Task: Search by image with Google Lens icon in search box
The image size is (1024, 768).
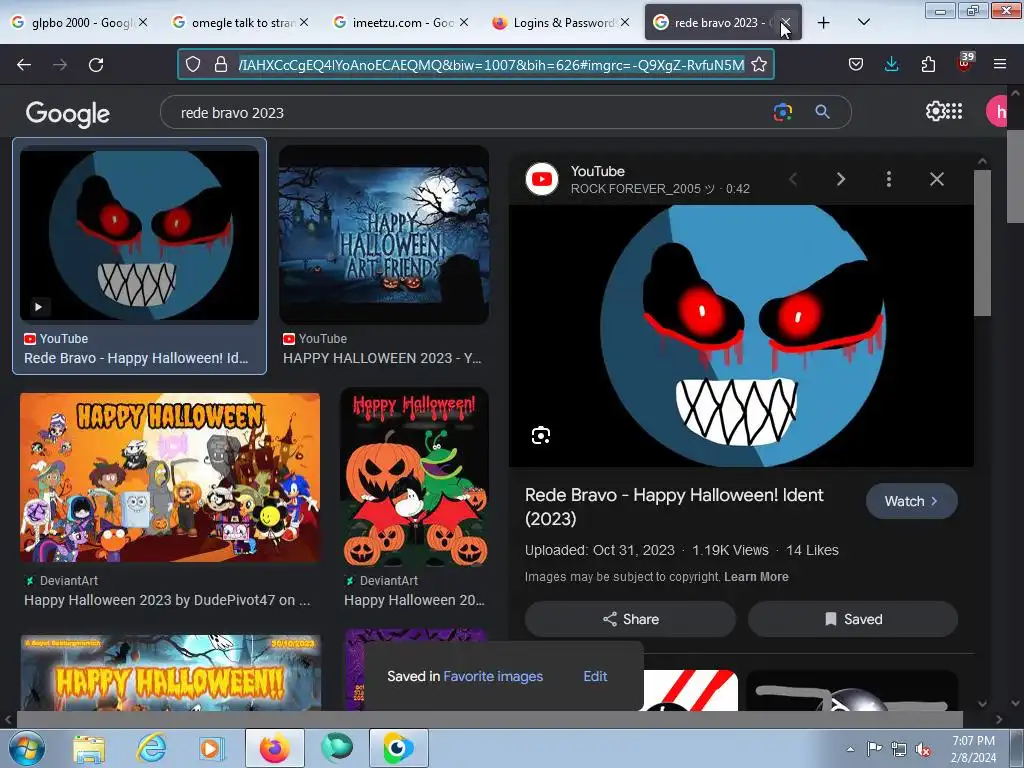Action: pyautogui.click(x=782, y=112)
